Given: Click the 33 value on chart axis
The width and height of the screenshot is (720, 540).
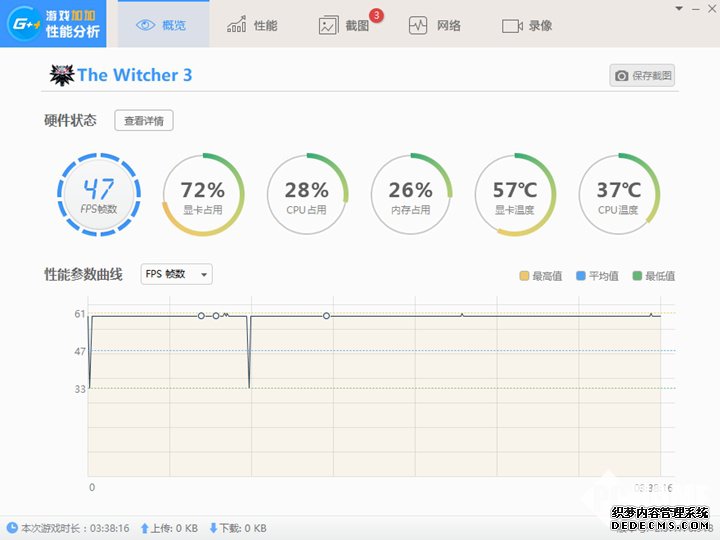Looking at the screenshot, I should point(80,389).
